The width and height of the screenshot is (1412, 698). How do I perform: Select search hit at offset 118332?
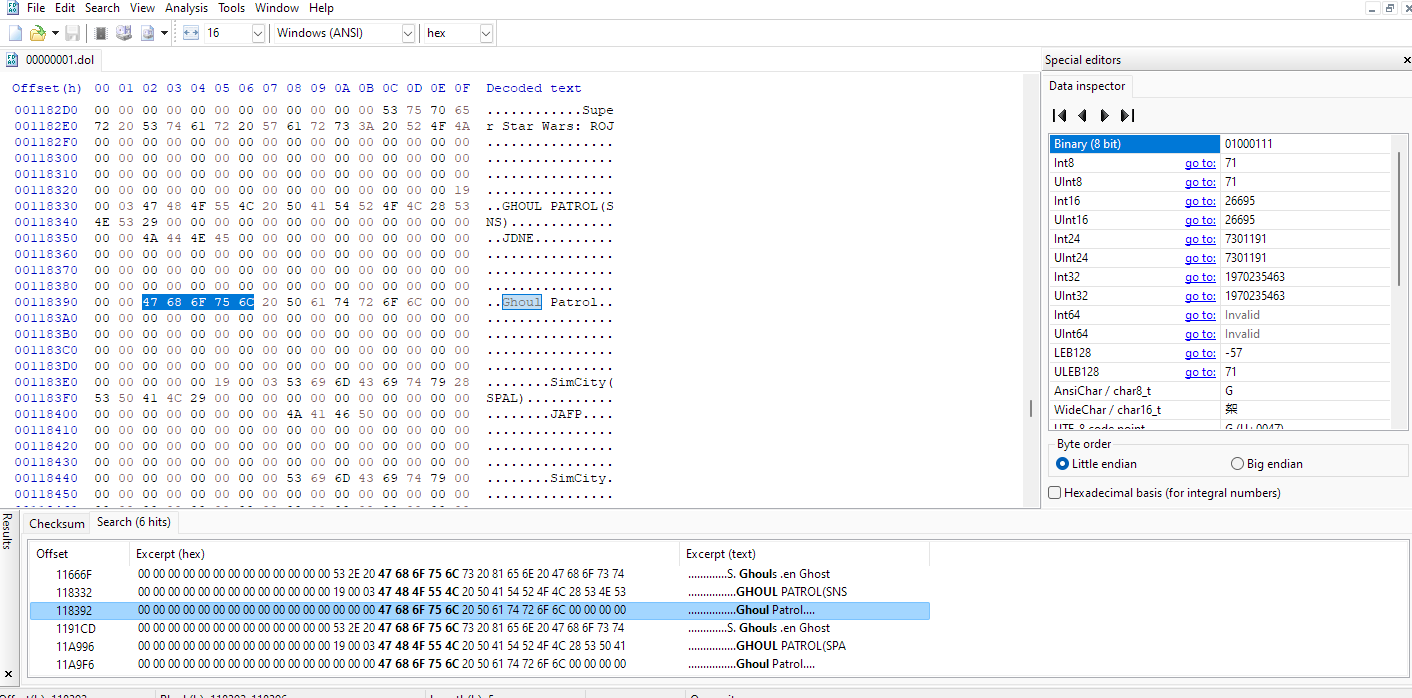click(480, 592)
